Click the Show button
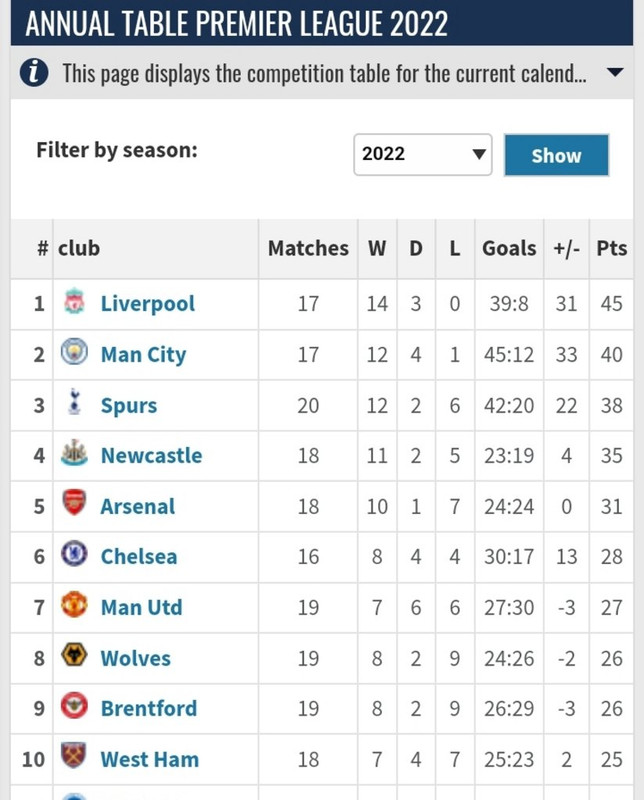 [556, 155]
